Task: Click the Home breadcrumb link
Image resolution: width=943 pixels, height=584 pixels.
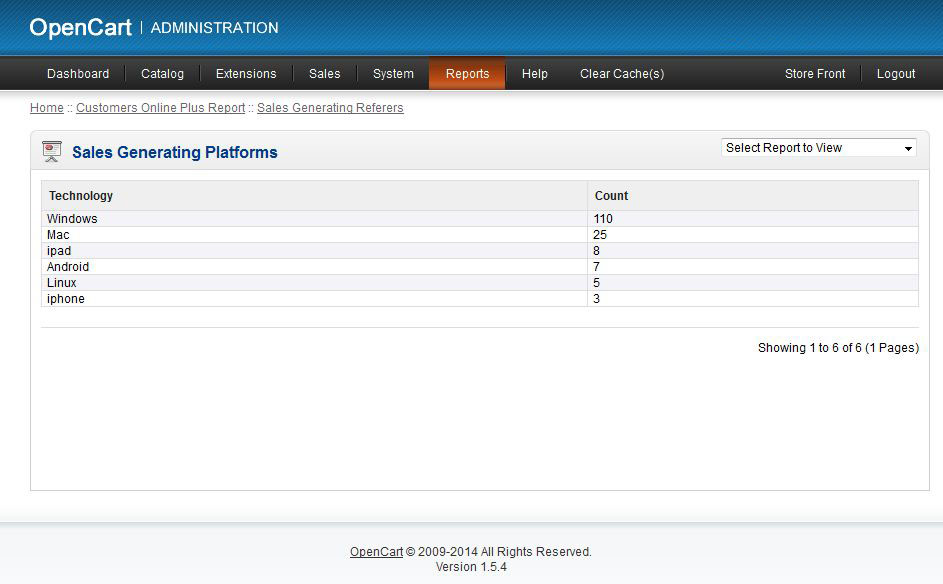Action: pos(47,108)
